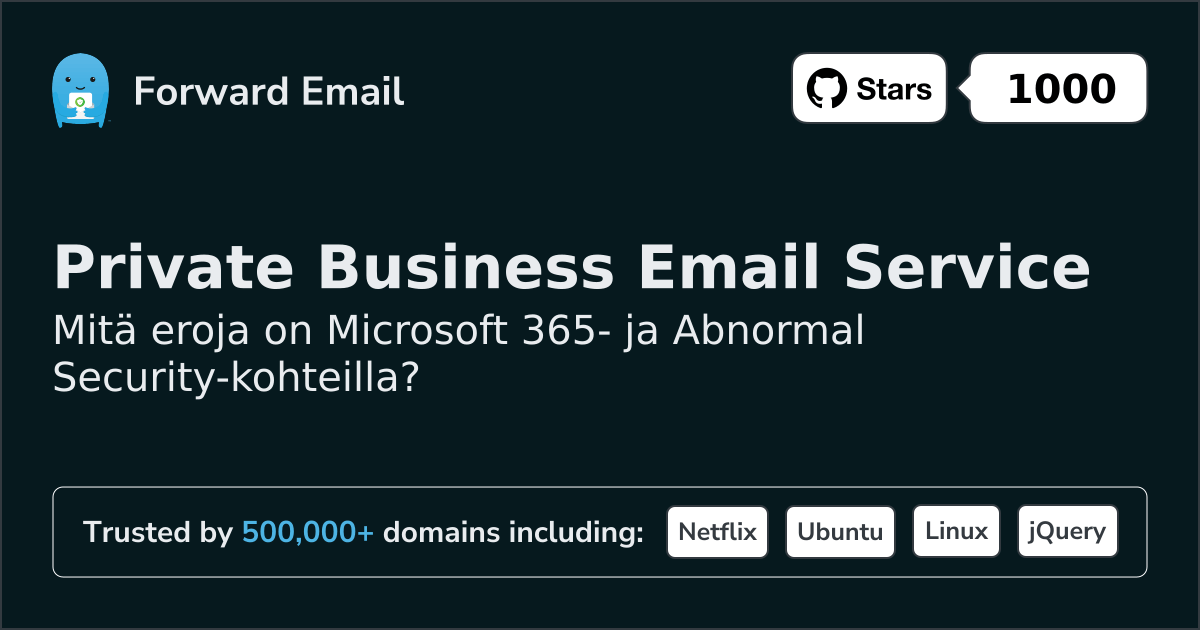The width and height of the screenshot is (1200, 630).
Task: Click the GitHub octocat icon
Action: coord(826,89)
